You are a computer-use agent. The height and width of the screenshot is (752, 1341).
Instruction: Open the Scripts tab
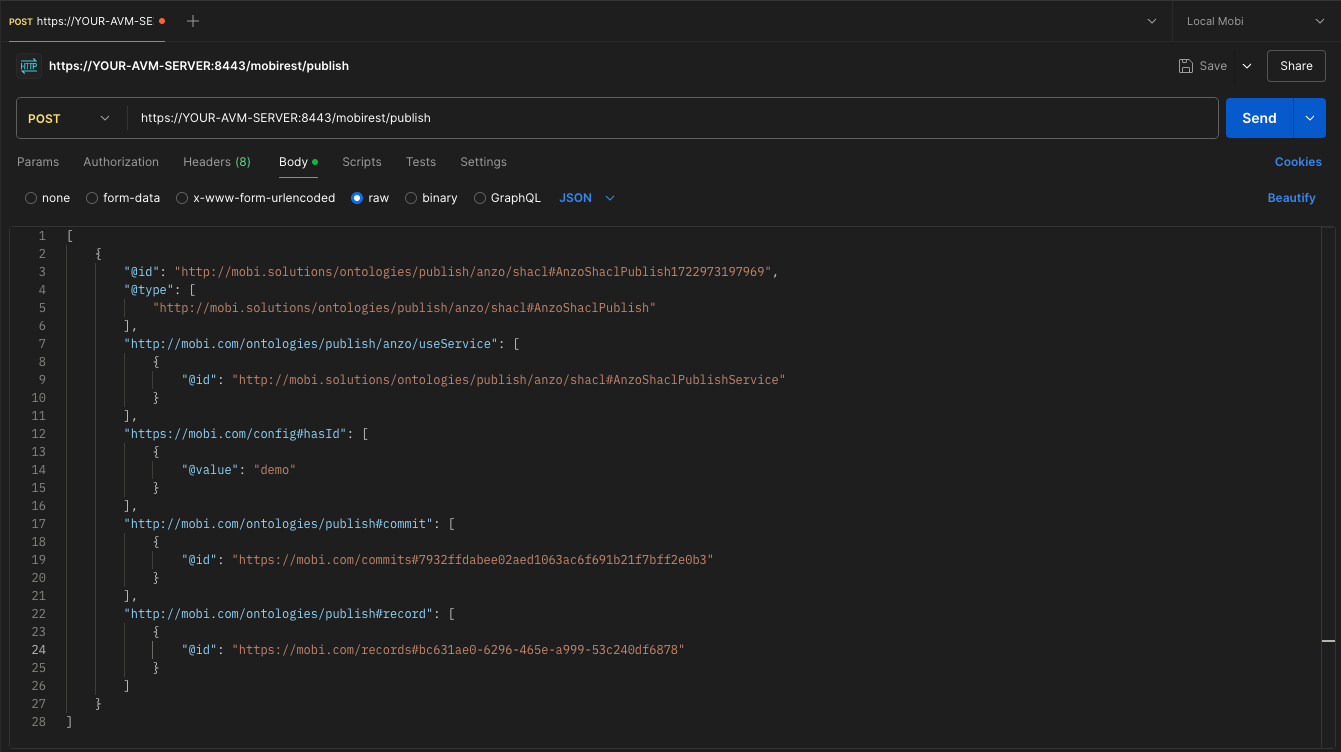tap(362, 162)
